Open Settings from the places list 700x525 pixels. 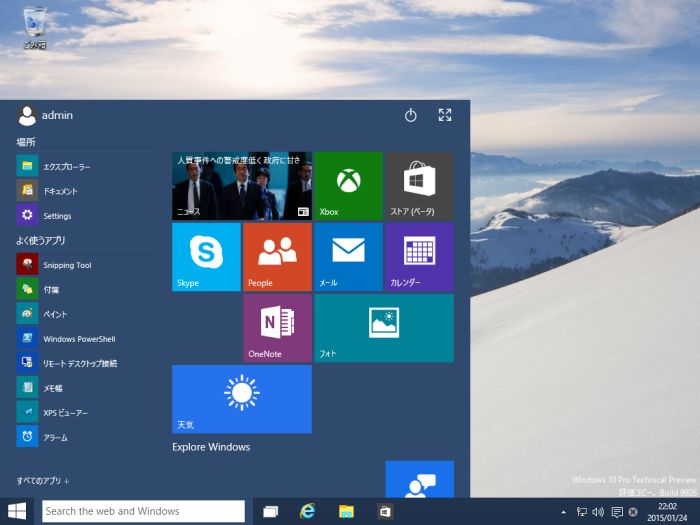(56, 216)
